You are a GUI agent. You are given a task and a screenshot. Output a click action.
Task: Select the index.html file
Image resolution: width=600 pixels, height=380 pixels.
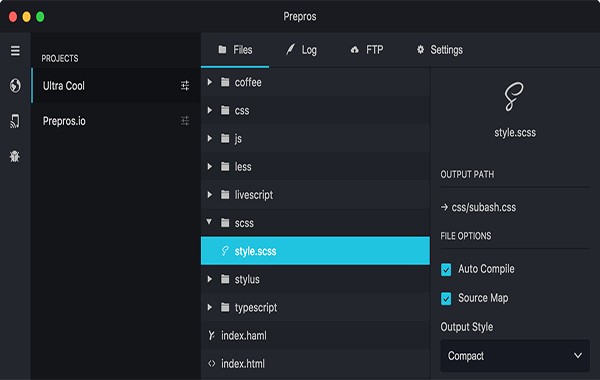(x=315, y=364)
